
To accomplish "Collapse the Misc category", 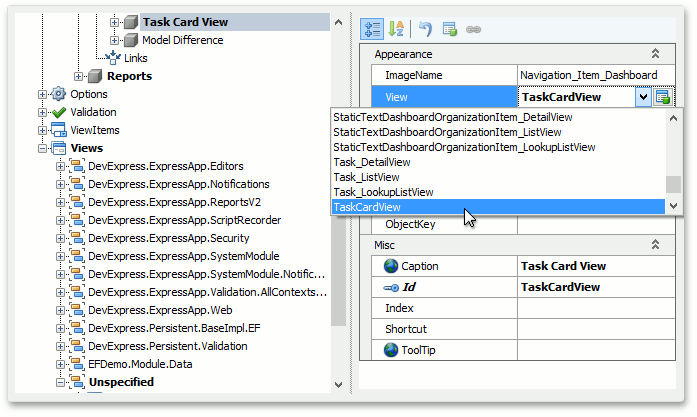I will click(655, 245).
